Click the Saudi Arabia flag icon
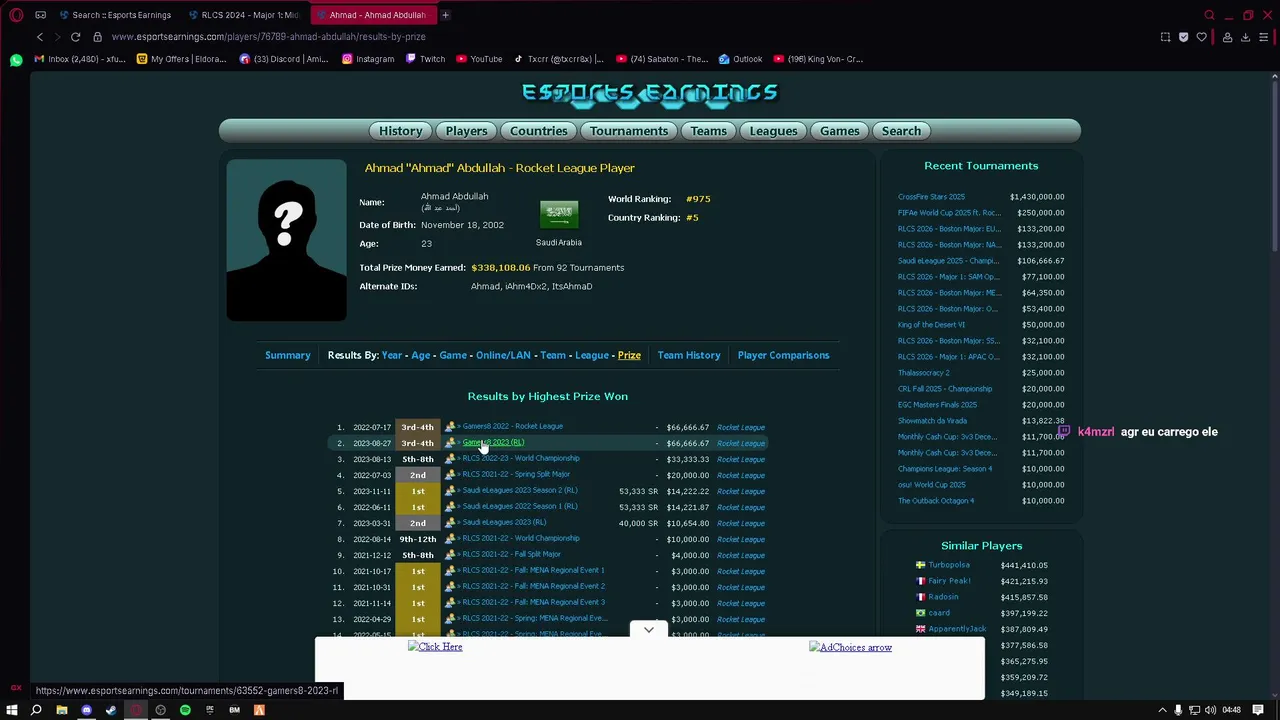Viewport: 1280px width, 720px height. coord(559,214)
